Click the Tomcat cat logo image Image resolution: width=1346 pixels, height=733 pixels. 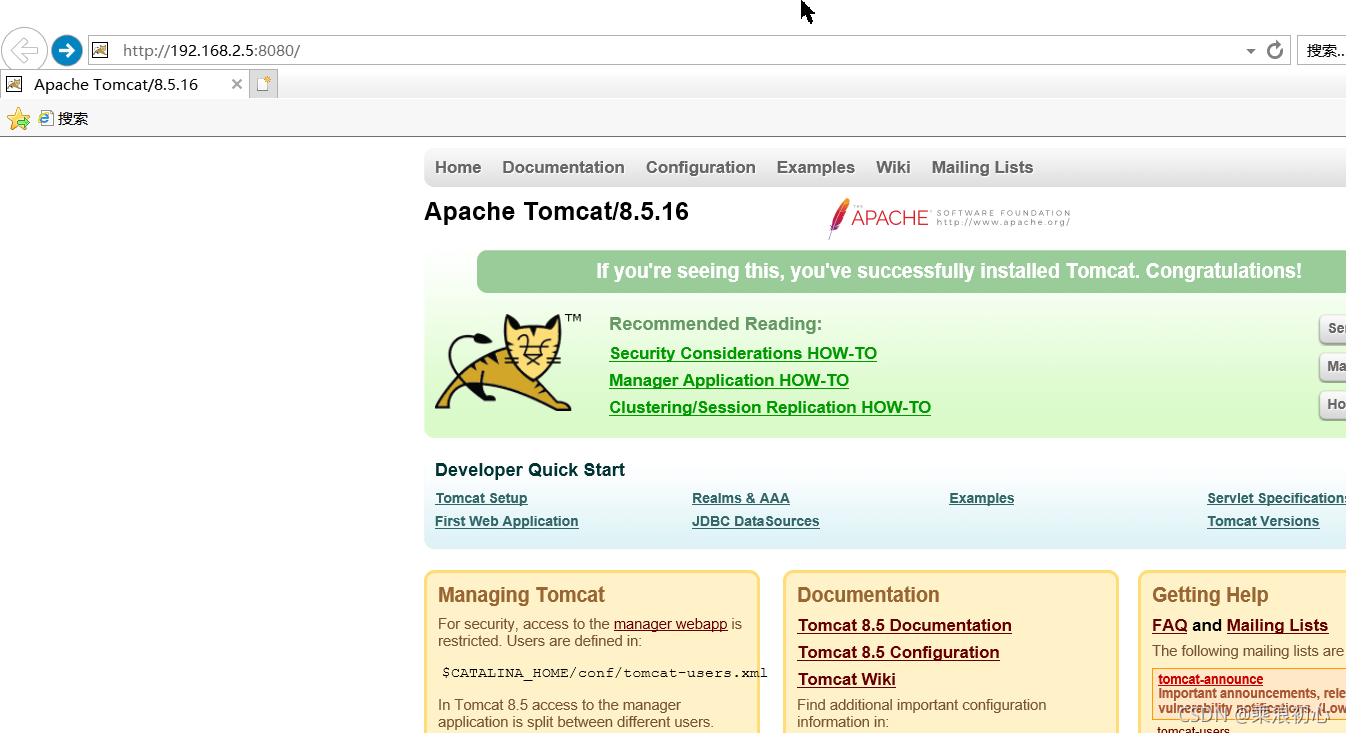(x=508, y=362)
